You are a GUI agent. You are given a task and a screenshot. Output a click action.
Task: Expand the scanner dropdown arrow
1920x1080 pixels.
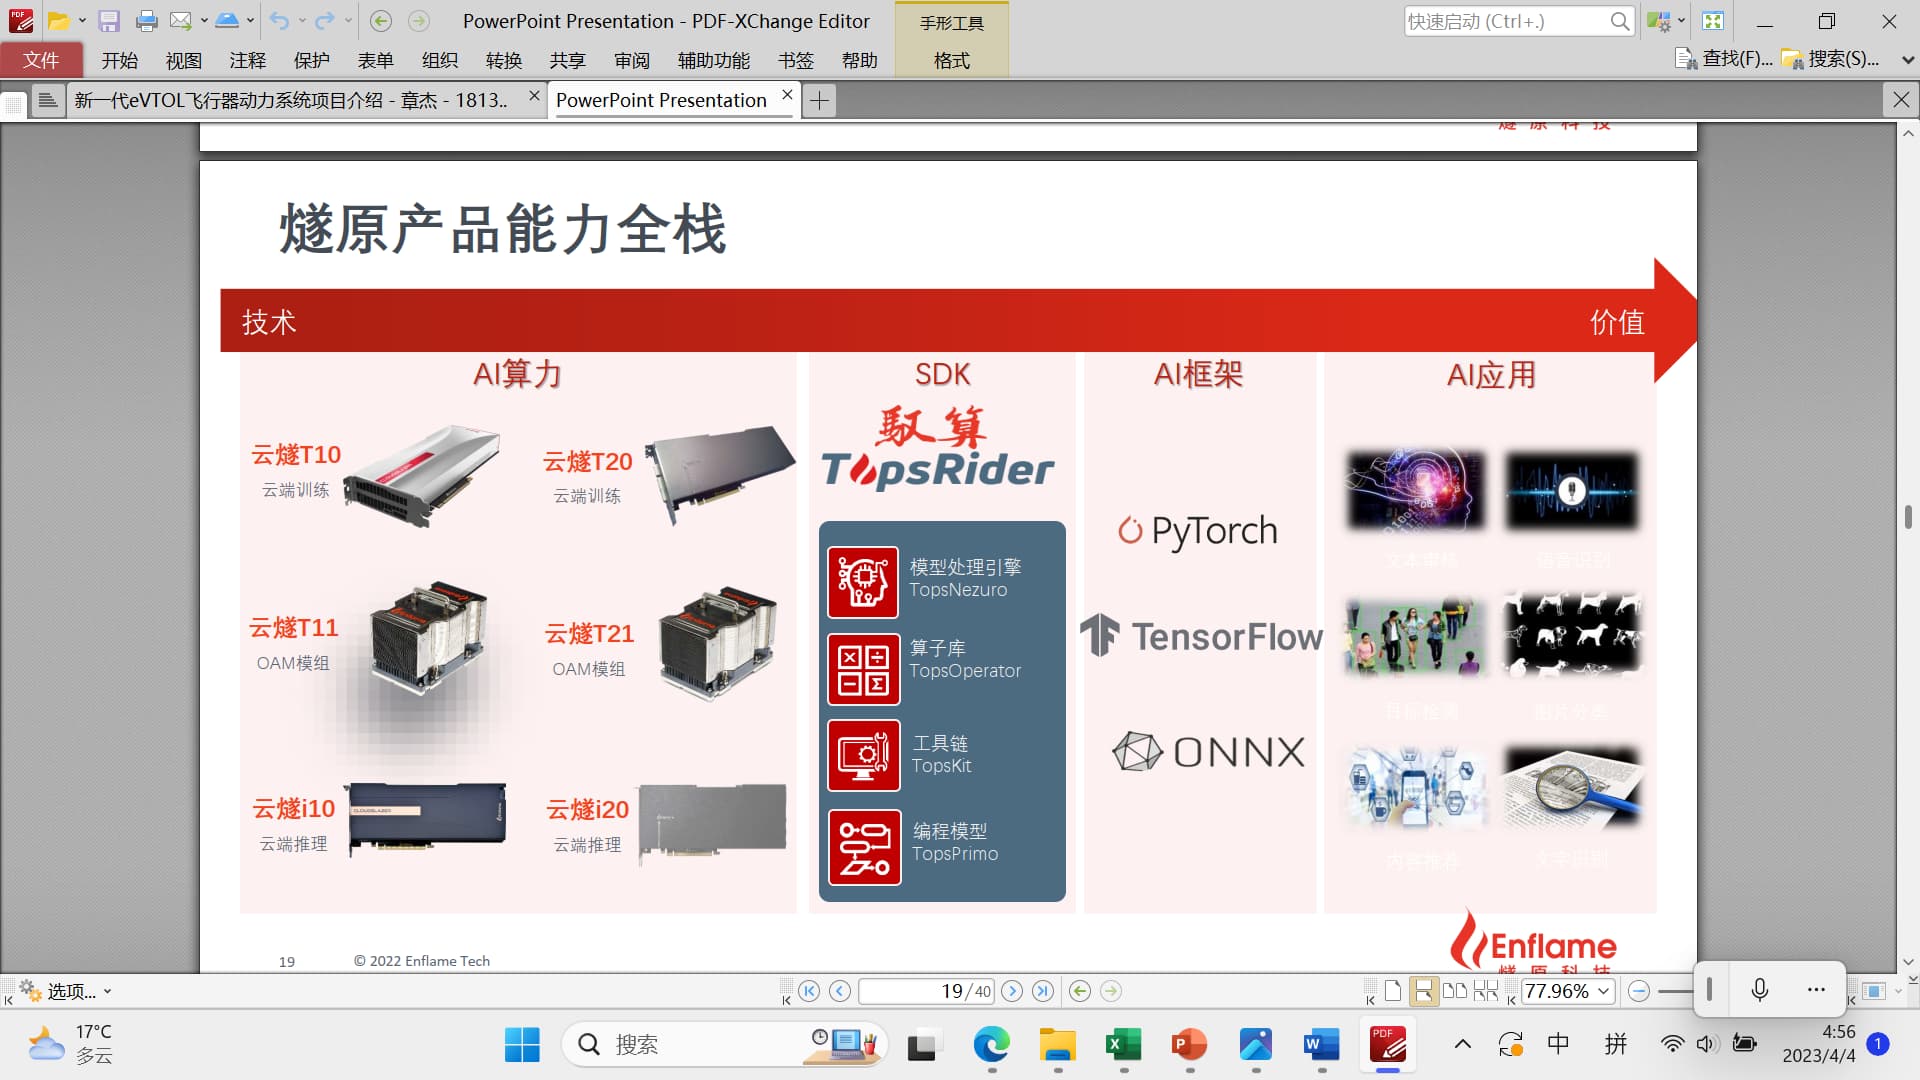pyautogui.click(x=250, y=21)
